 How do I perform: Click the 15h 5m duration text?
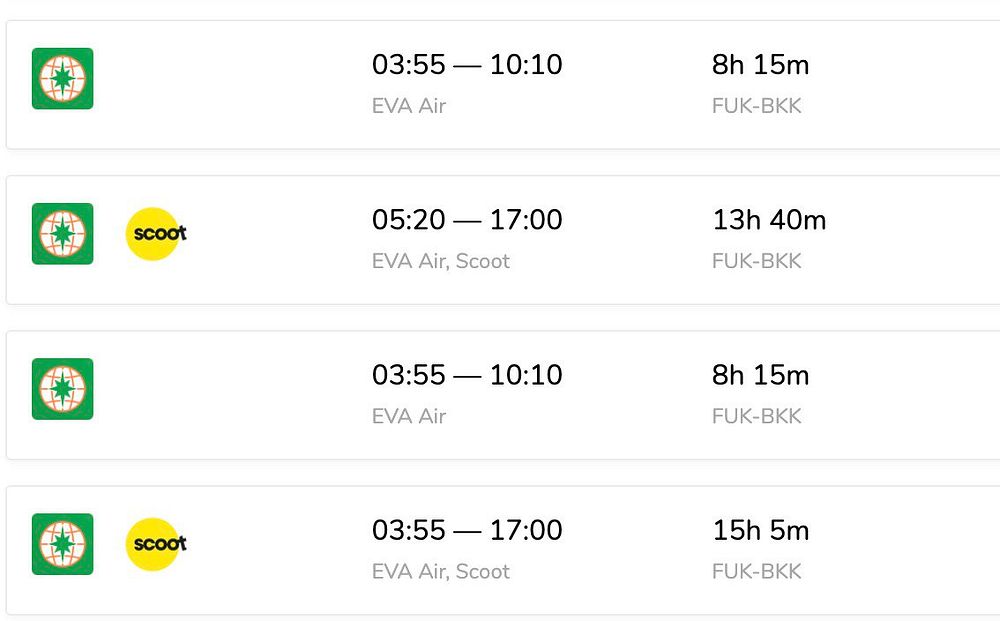pos(760,530)
